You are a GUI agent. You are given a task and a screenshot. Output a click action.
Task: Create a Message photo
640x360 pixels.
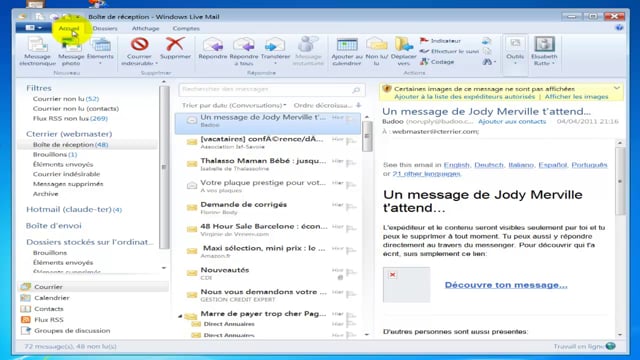(x=71, y=51)
